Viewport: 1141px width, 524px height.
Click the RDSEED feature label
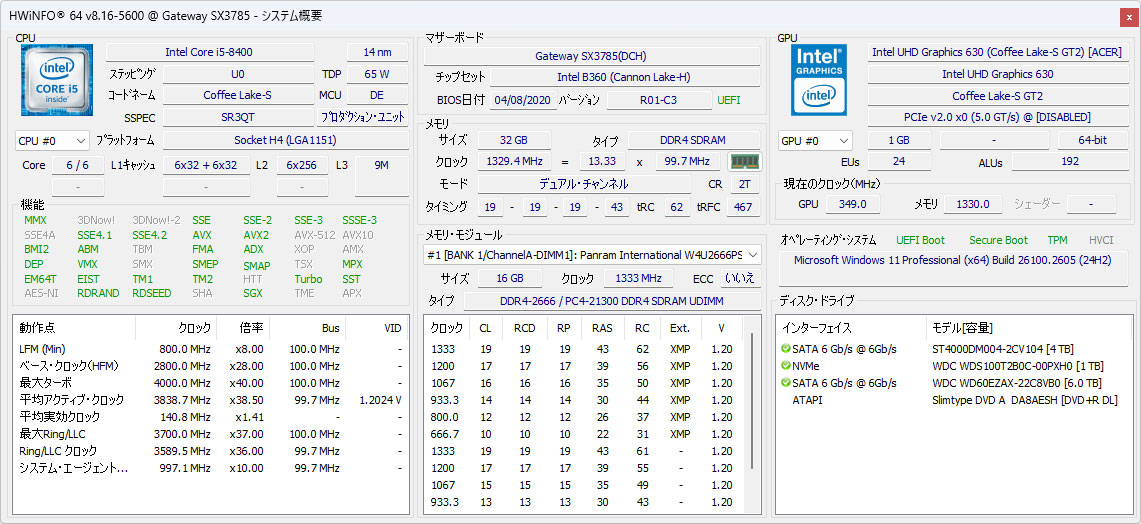point(152,293)
